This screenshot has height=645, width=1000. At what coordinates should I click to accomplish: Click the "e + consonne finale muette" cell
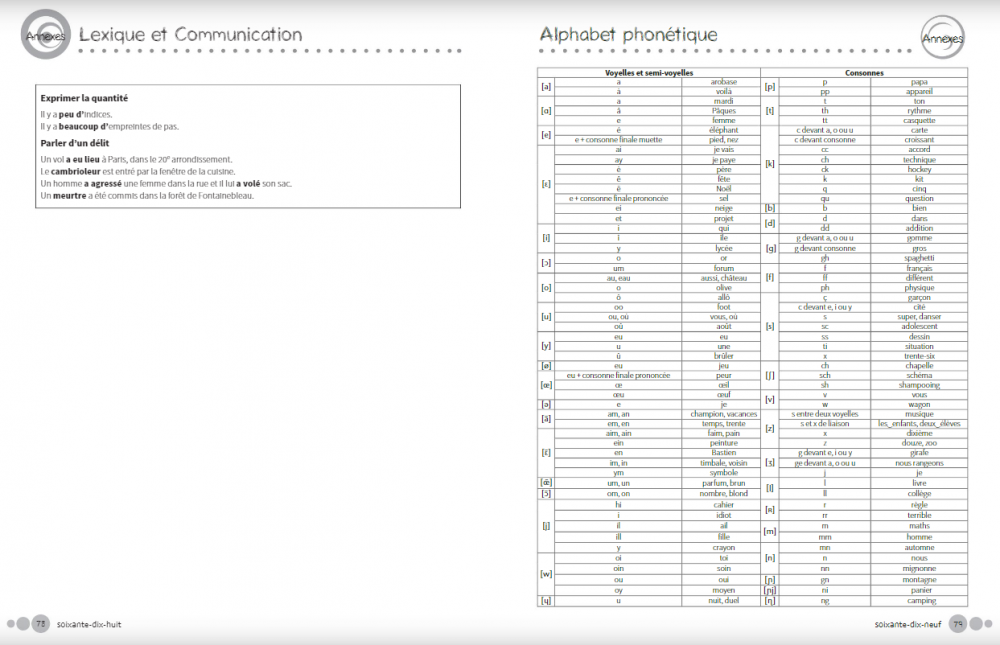pos(618,139)
